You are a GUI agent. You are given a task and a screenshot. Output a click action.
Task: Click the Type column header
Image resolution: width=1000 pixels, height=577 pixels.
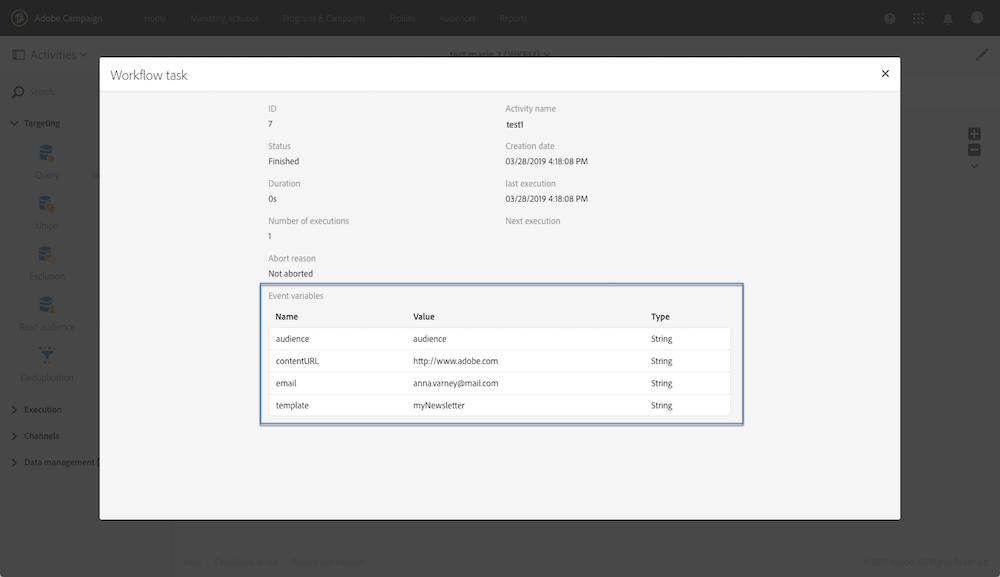coord(660,317)
